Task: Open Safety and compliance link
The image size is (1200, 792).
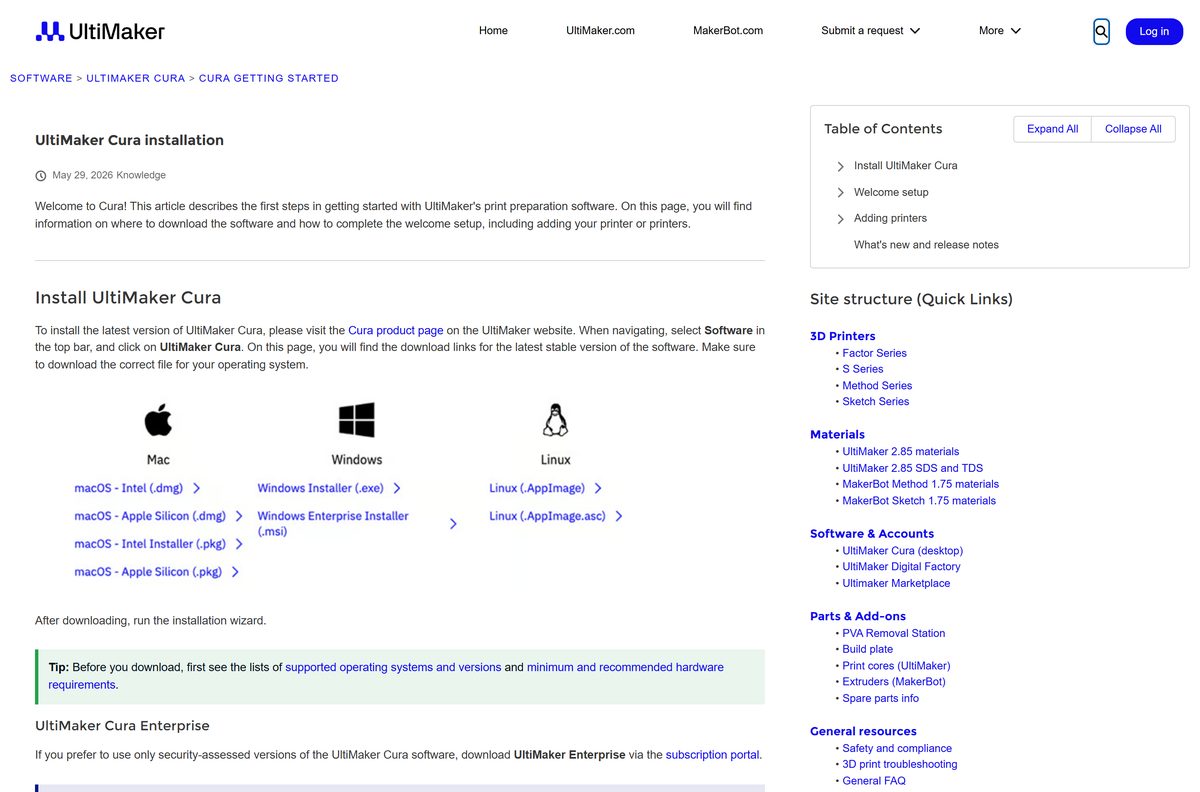Action: coord(896,748)
